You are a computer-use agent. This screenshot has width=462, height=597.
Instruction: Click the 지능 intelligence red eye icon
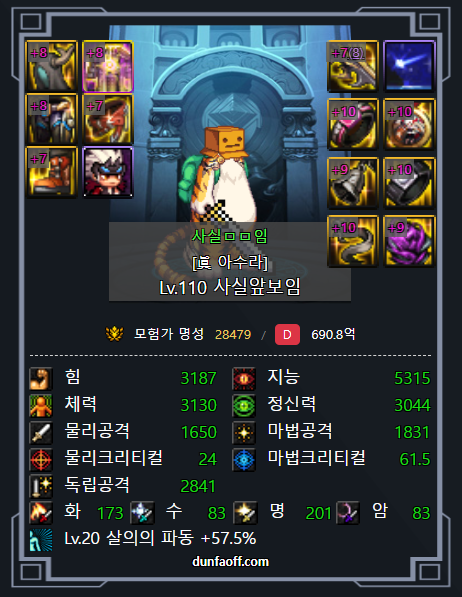(244, 378)
